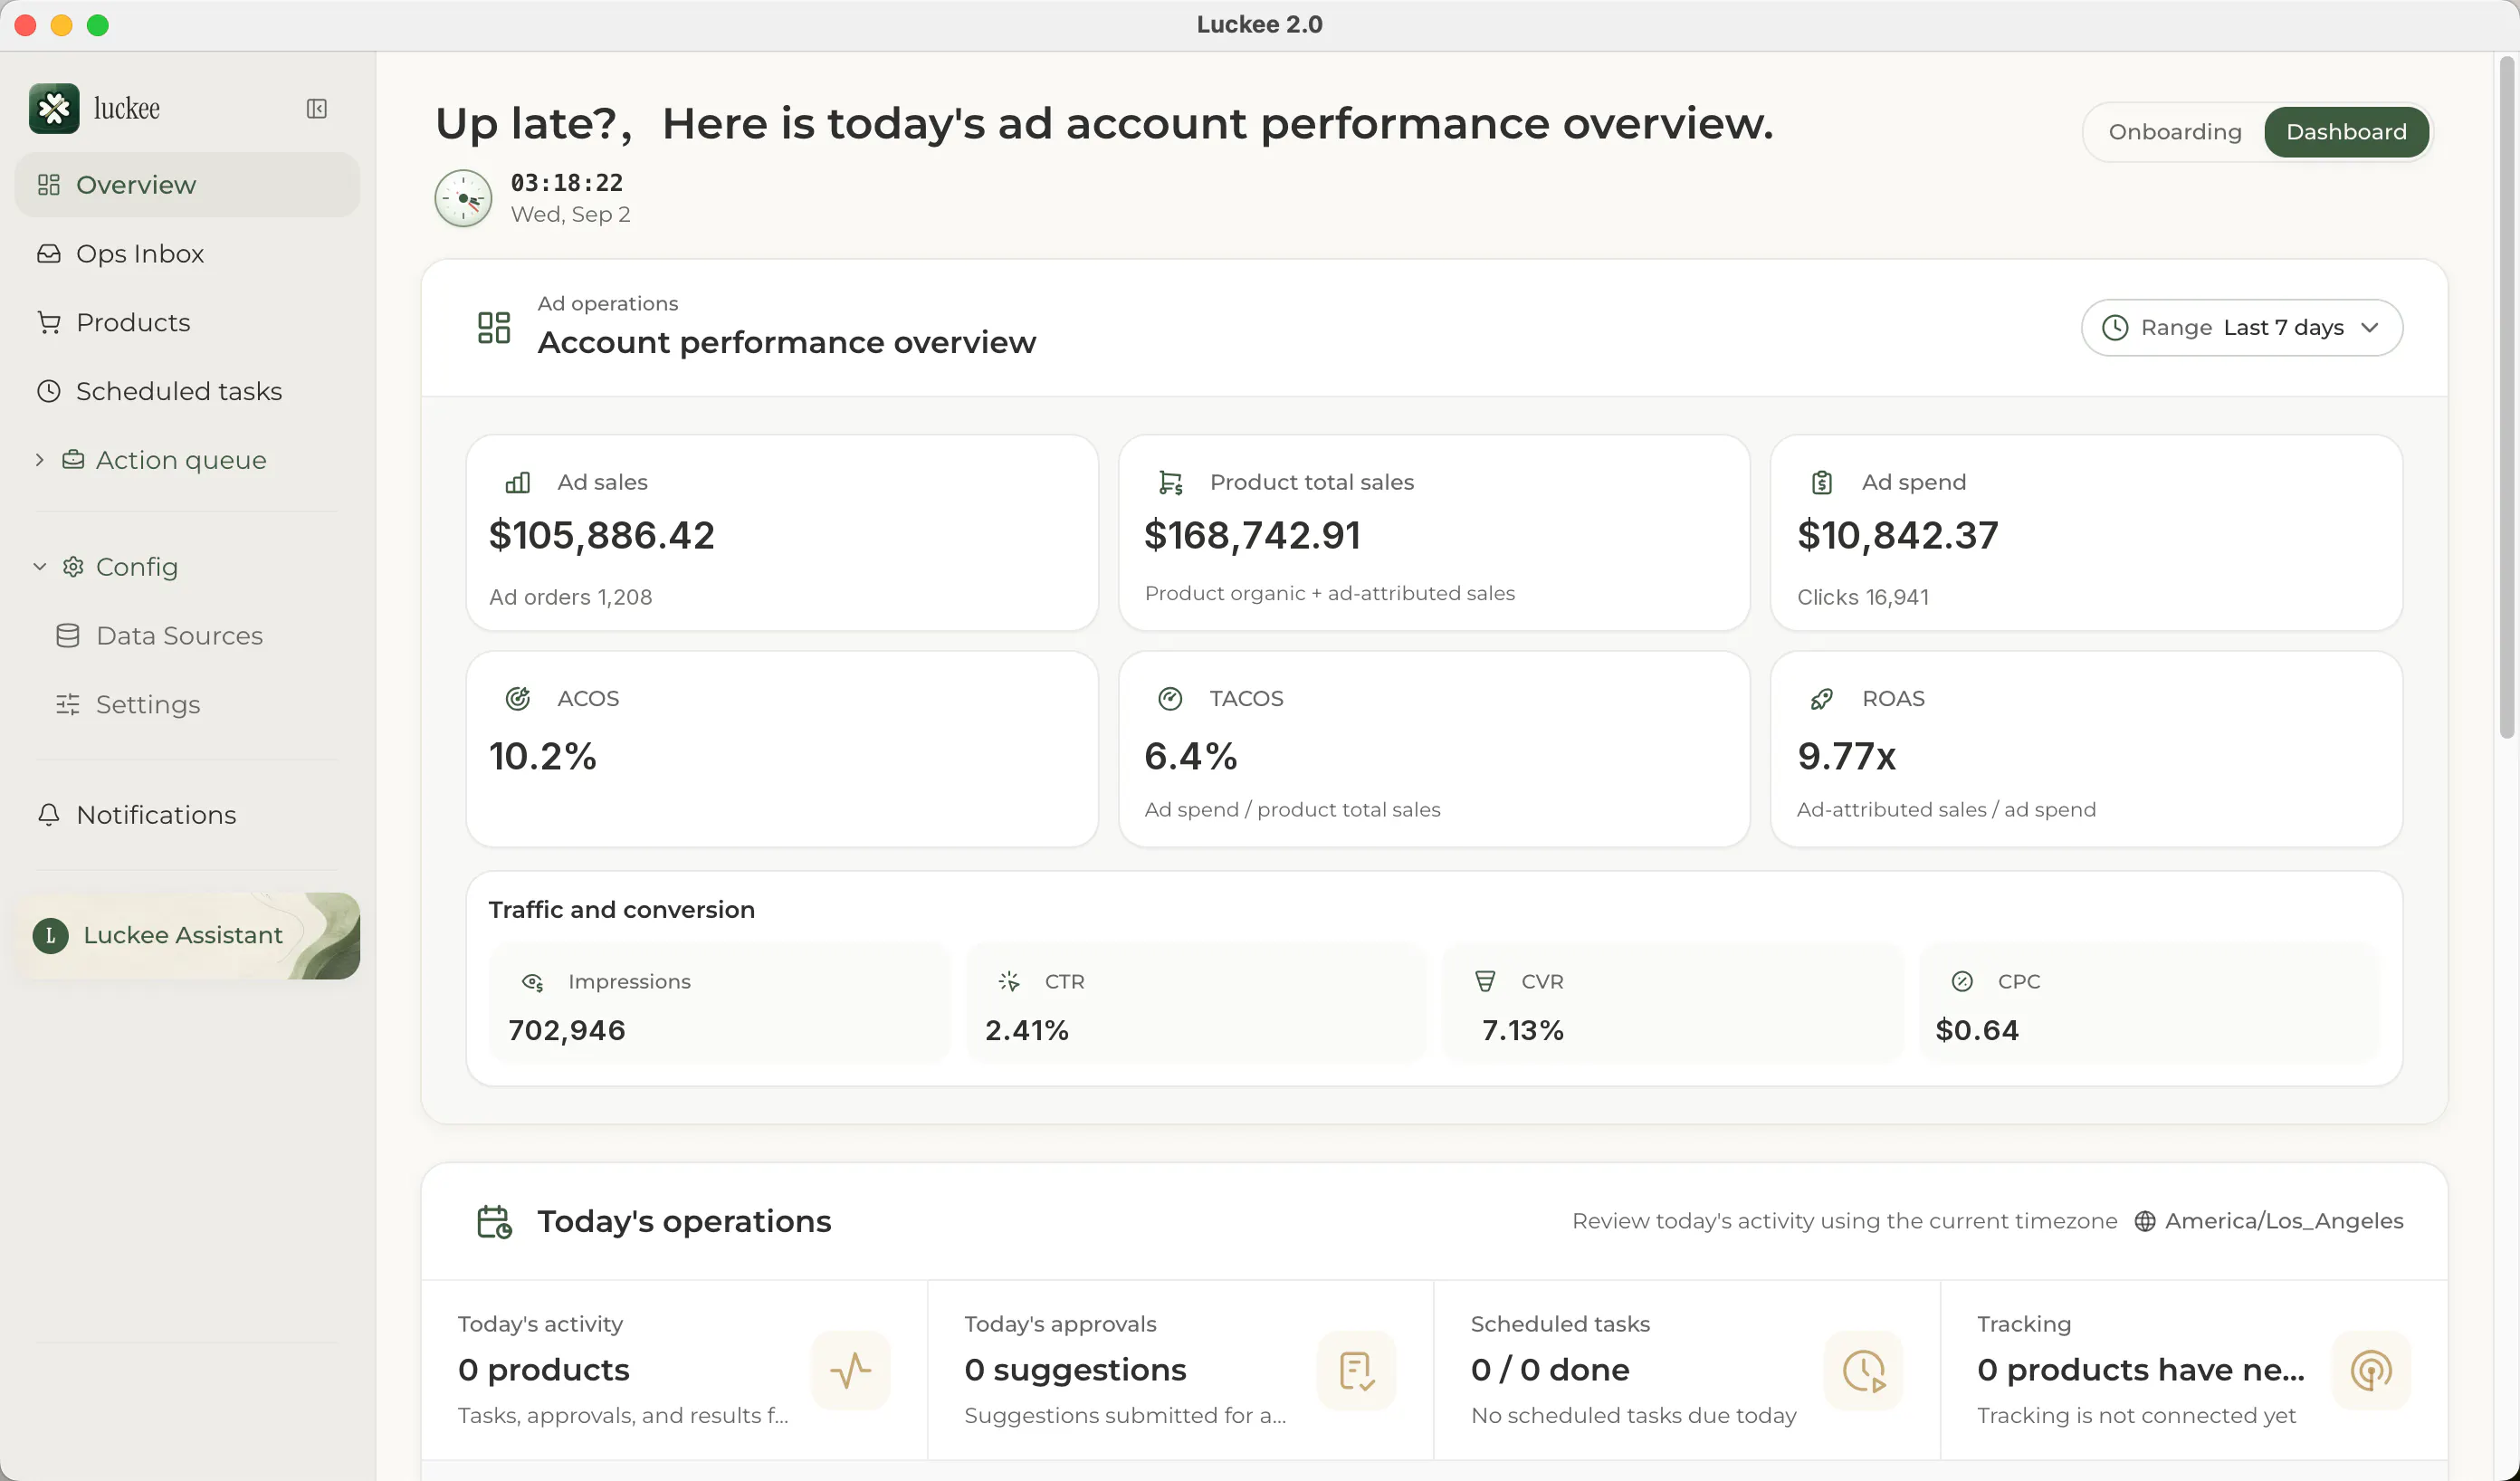Click the $105,886.42 Ad sales value
2520x1481 pixels.
602,535
